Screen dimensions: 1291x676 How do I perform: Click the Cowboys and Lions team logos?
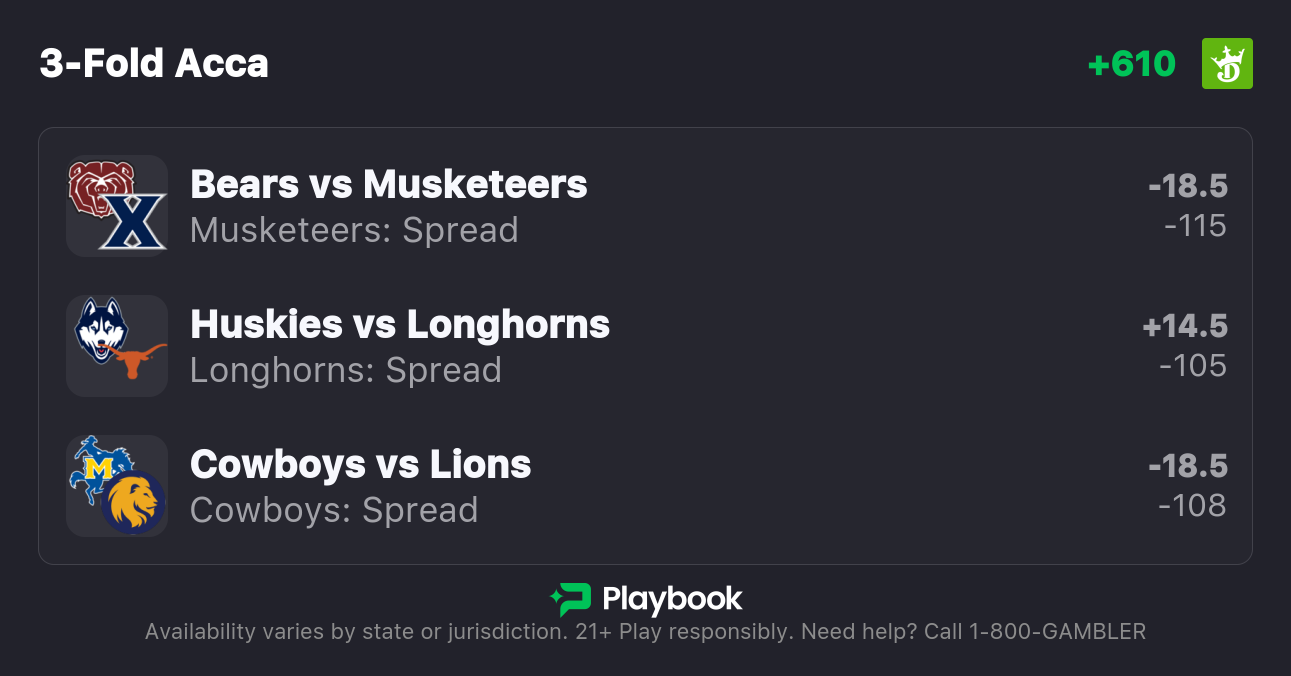(117, 486)
